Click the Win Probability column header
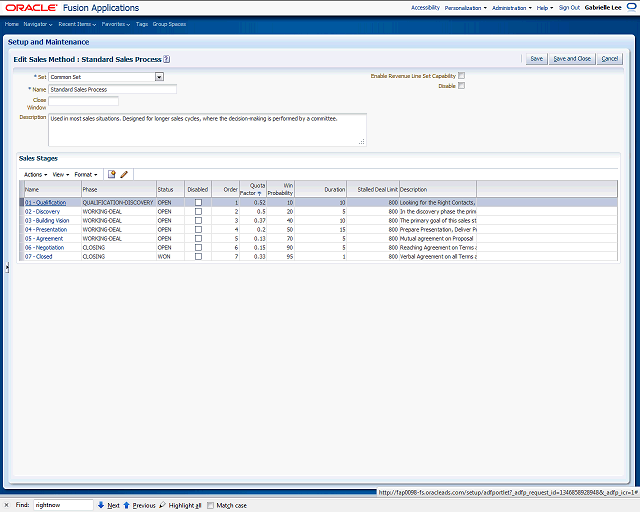The width and height of the screenshot is (640, 512). pyautogui.click(x=280, y=189)
